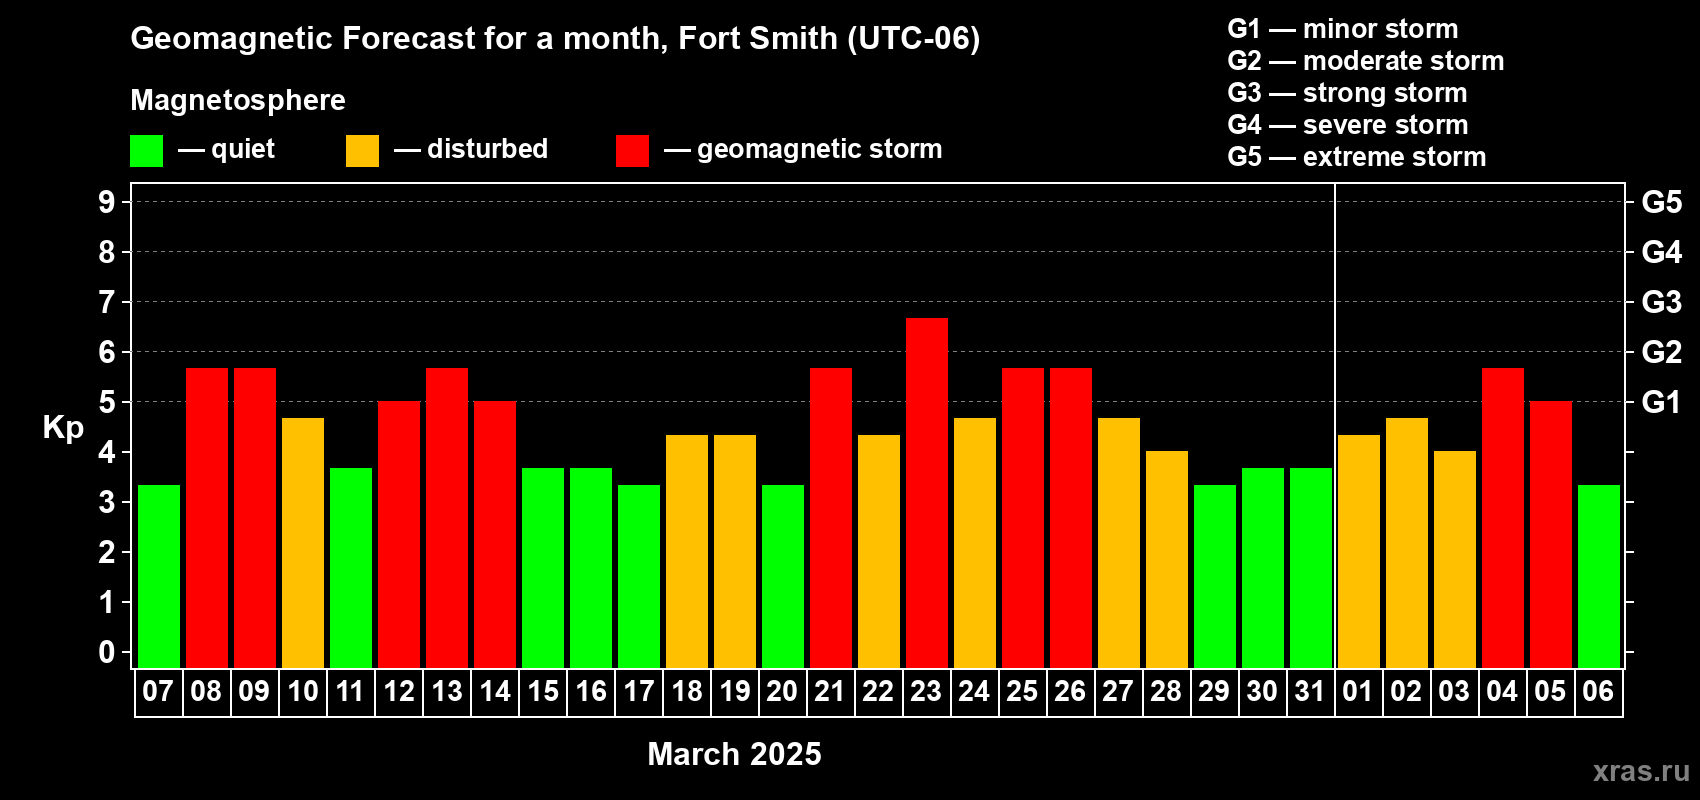
Task: Click the chart title about Fort Smith
Action: pos(555,39)
